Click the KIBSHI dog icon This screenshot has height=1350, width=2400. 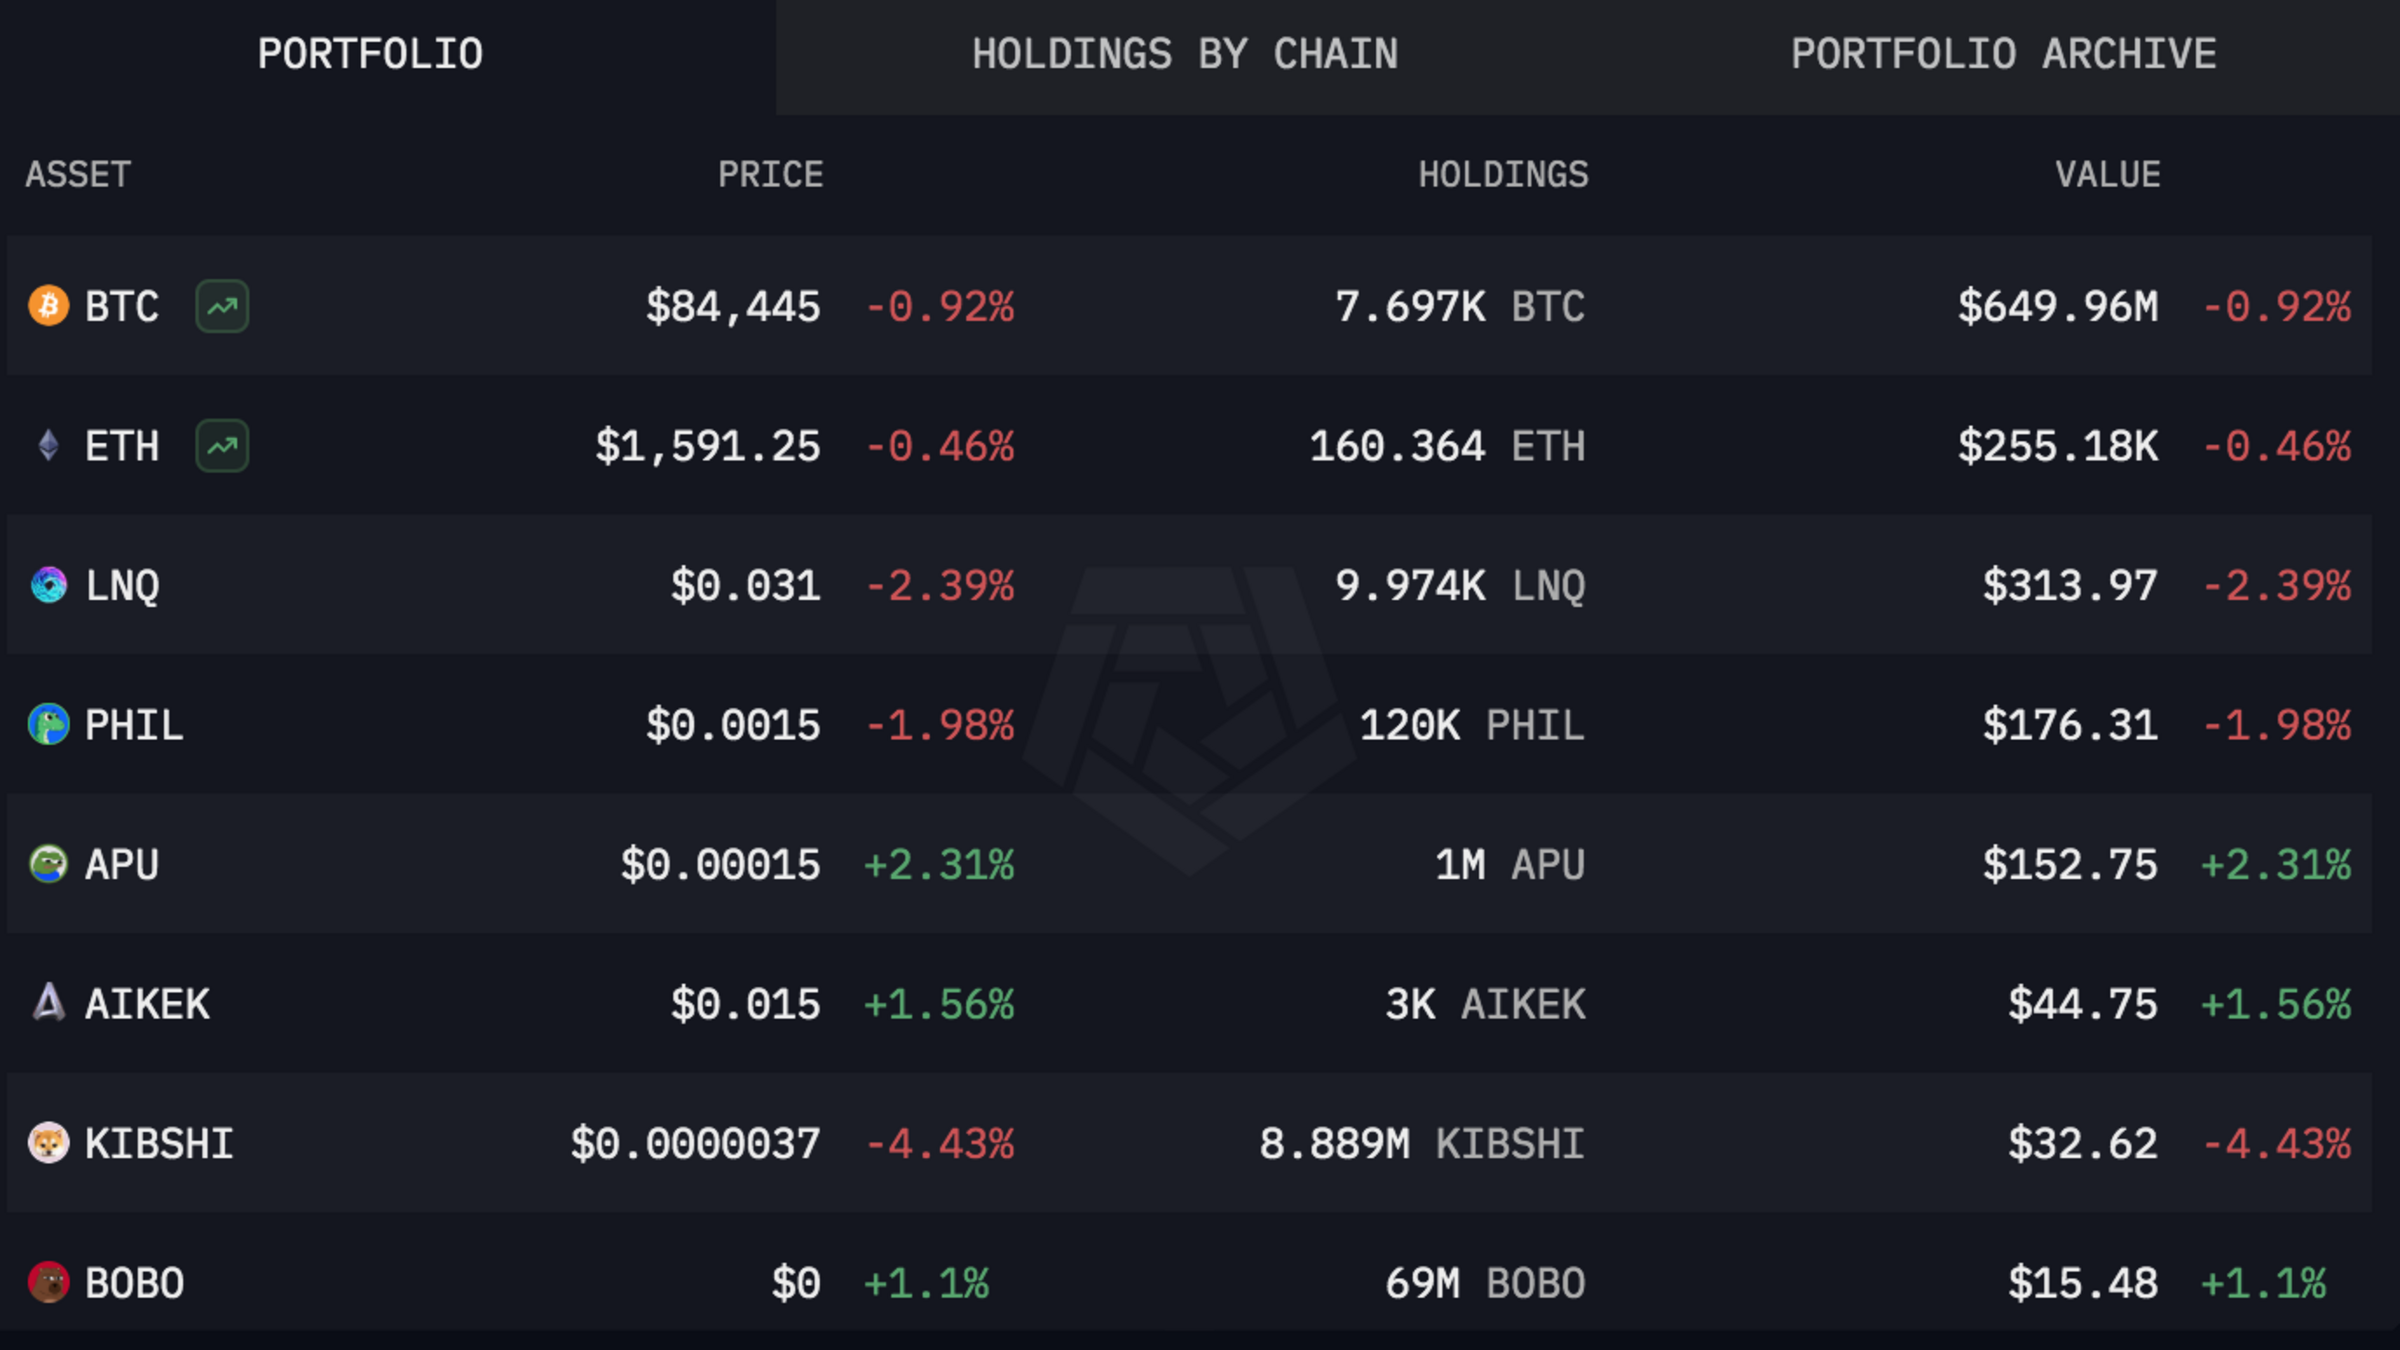coord(48,1143)
